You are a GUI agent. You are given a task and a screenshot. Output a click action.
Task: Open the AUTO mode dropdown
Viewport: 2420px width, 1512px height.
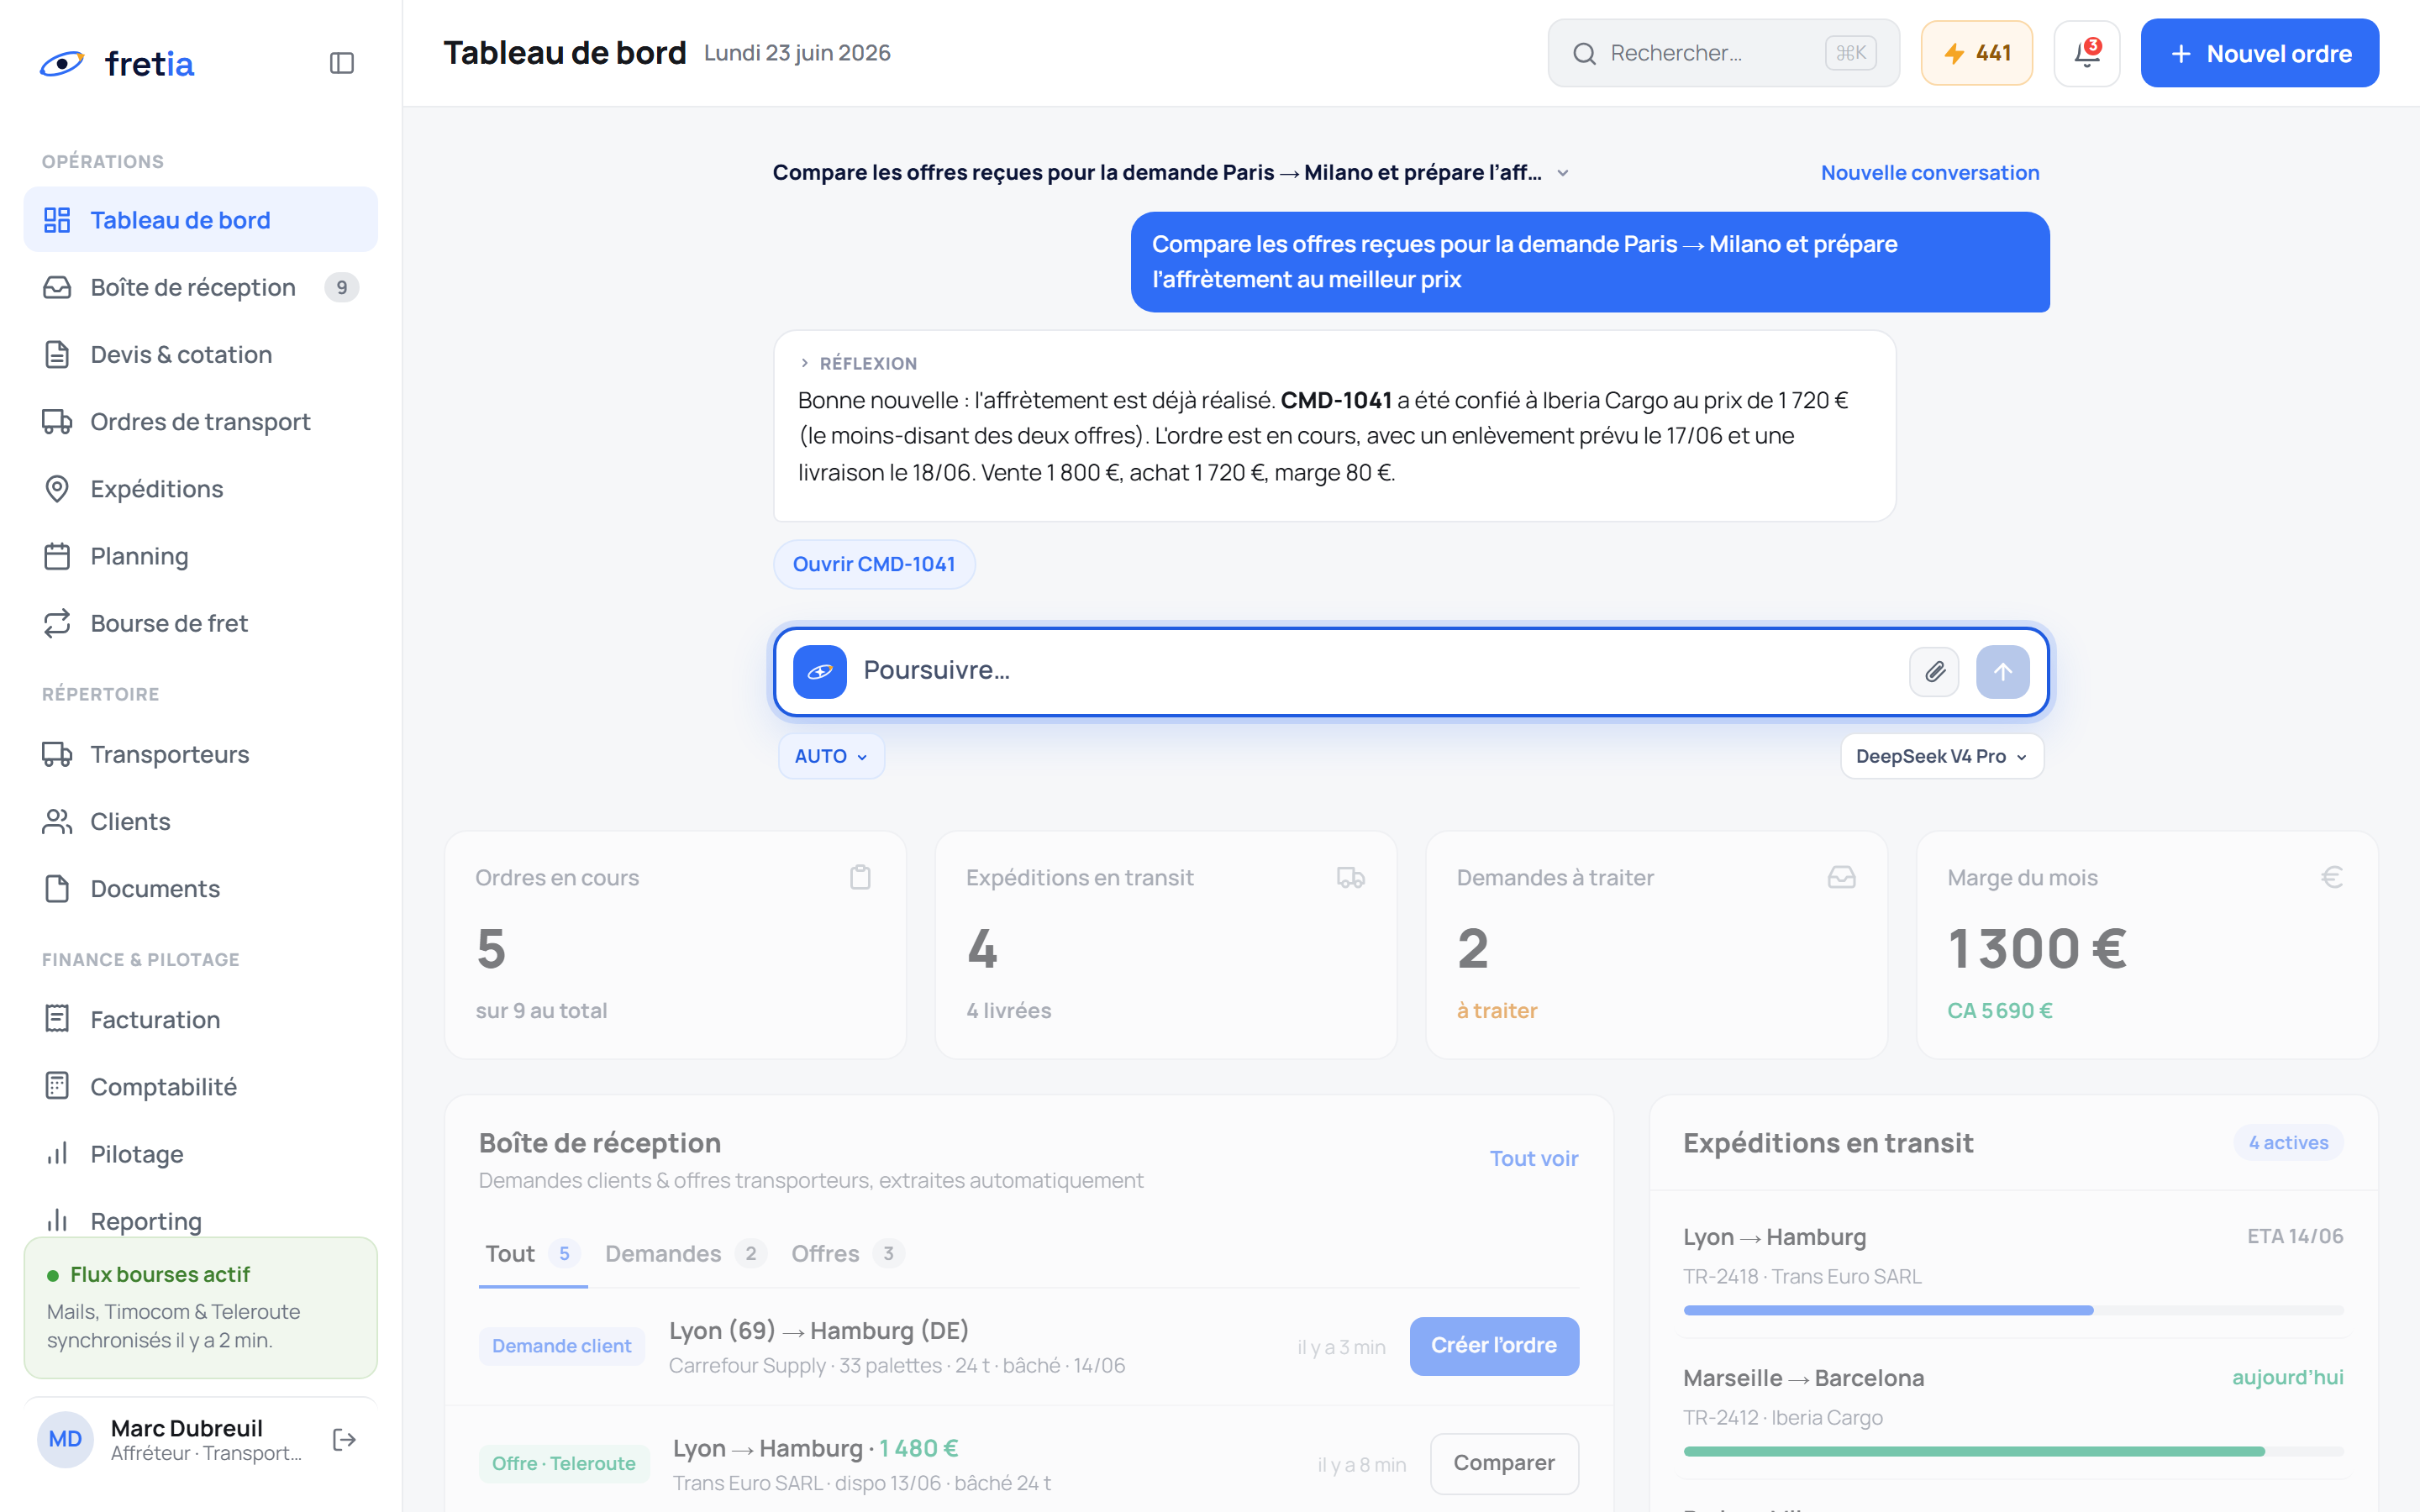[831, 756]
